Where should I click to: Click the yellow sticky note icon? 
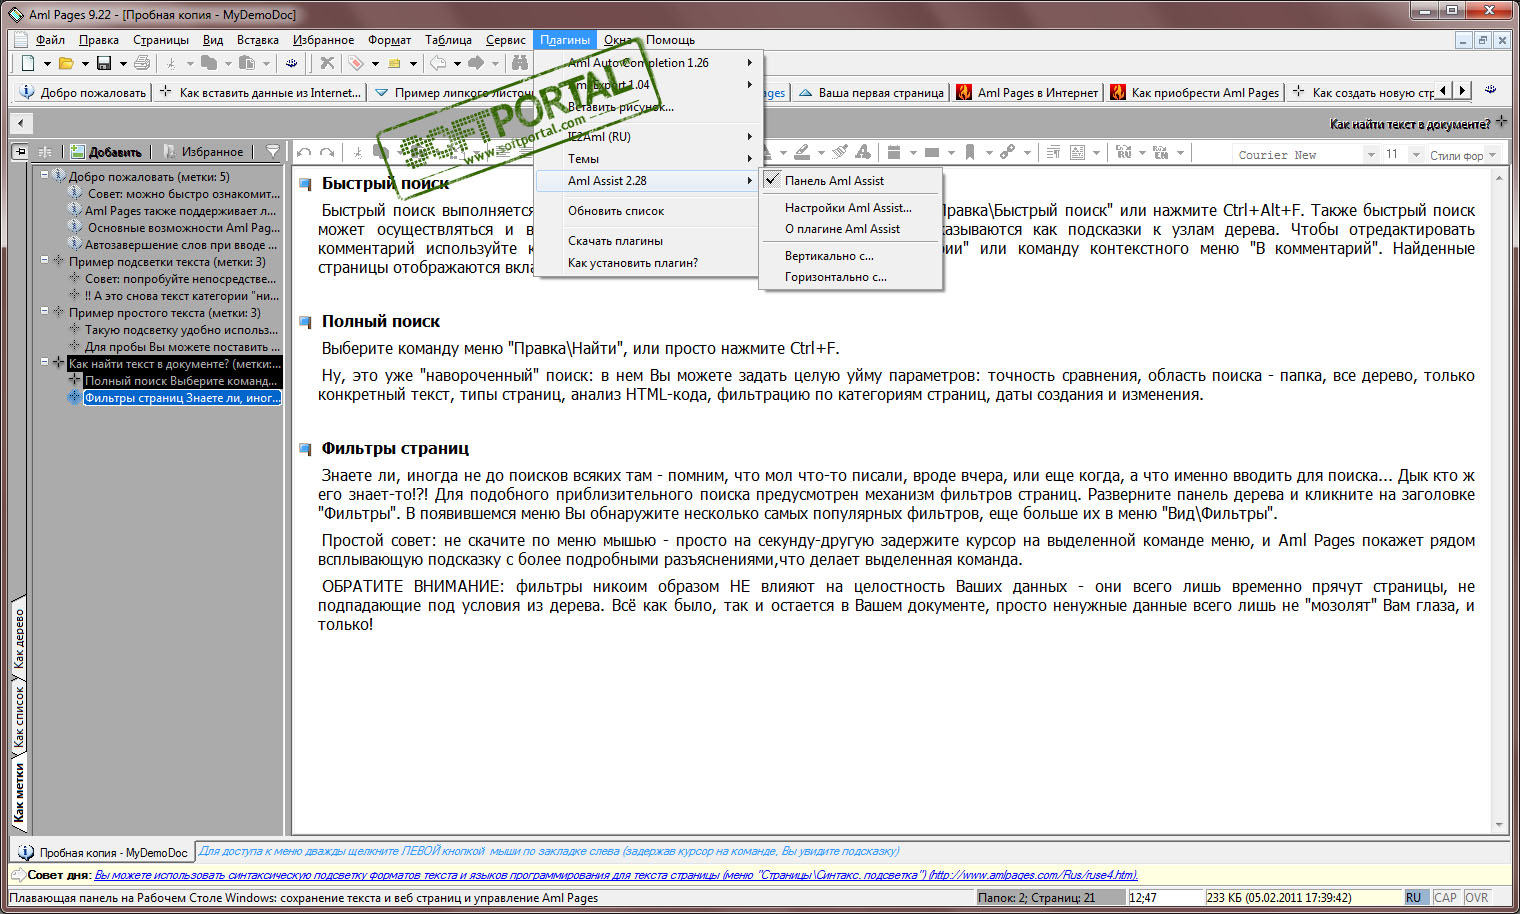[394, 63]
